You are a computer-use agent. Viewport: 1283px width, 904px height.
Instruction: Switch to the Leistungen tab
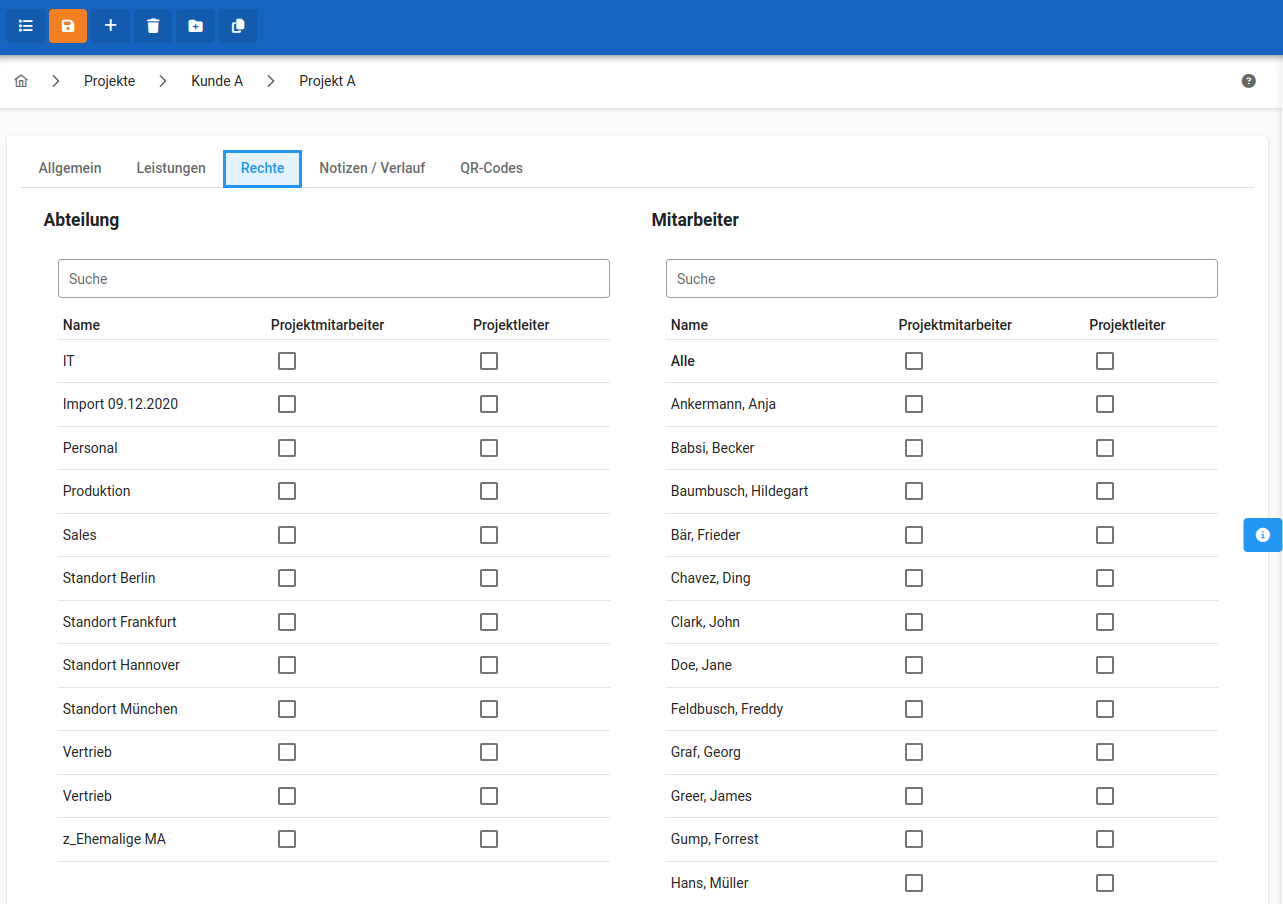tap(171, 168)
